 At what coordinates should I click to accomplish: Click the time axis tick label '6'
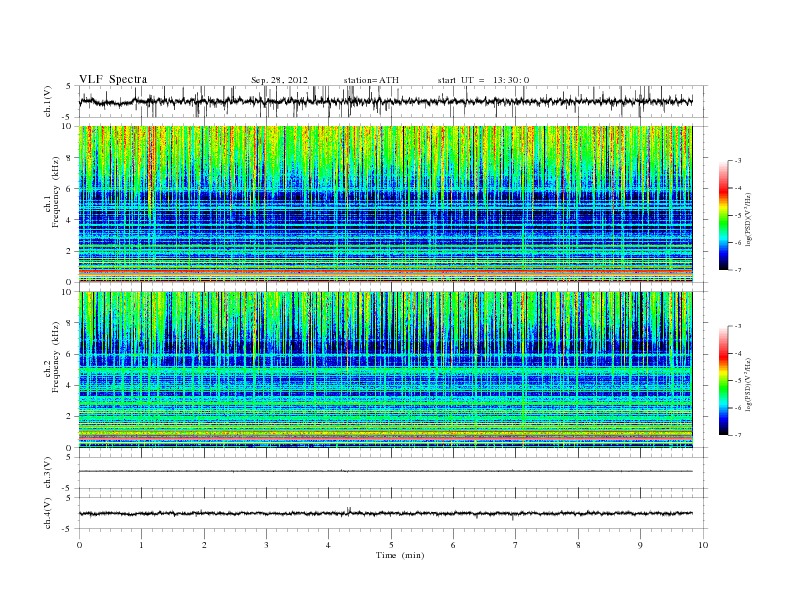click(x=453, y=545)
